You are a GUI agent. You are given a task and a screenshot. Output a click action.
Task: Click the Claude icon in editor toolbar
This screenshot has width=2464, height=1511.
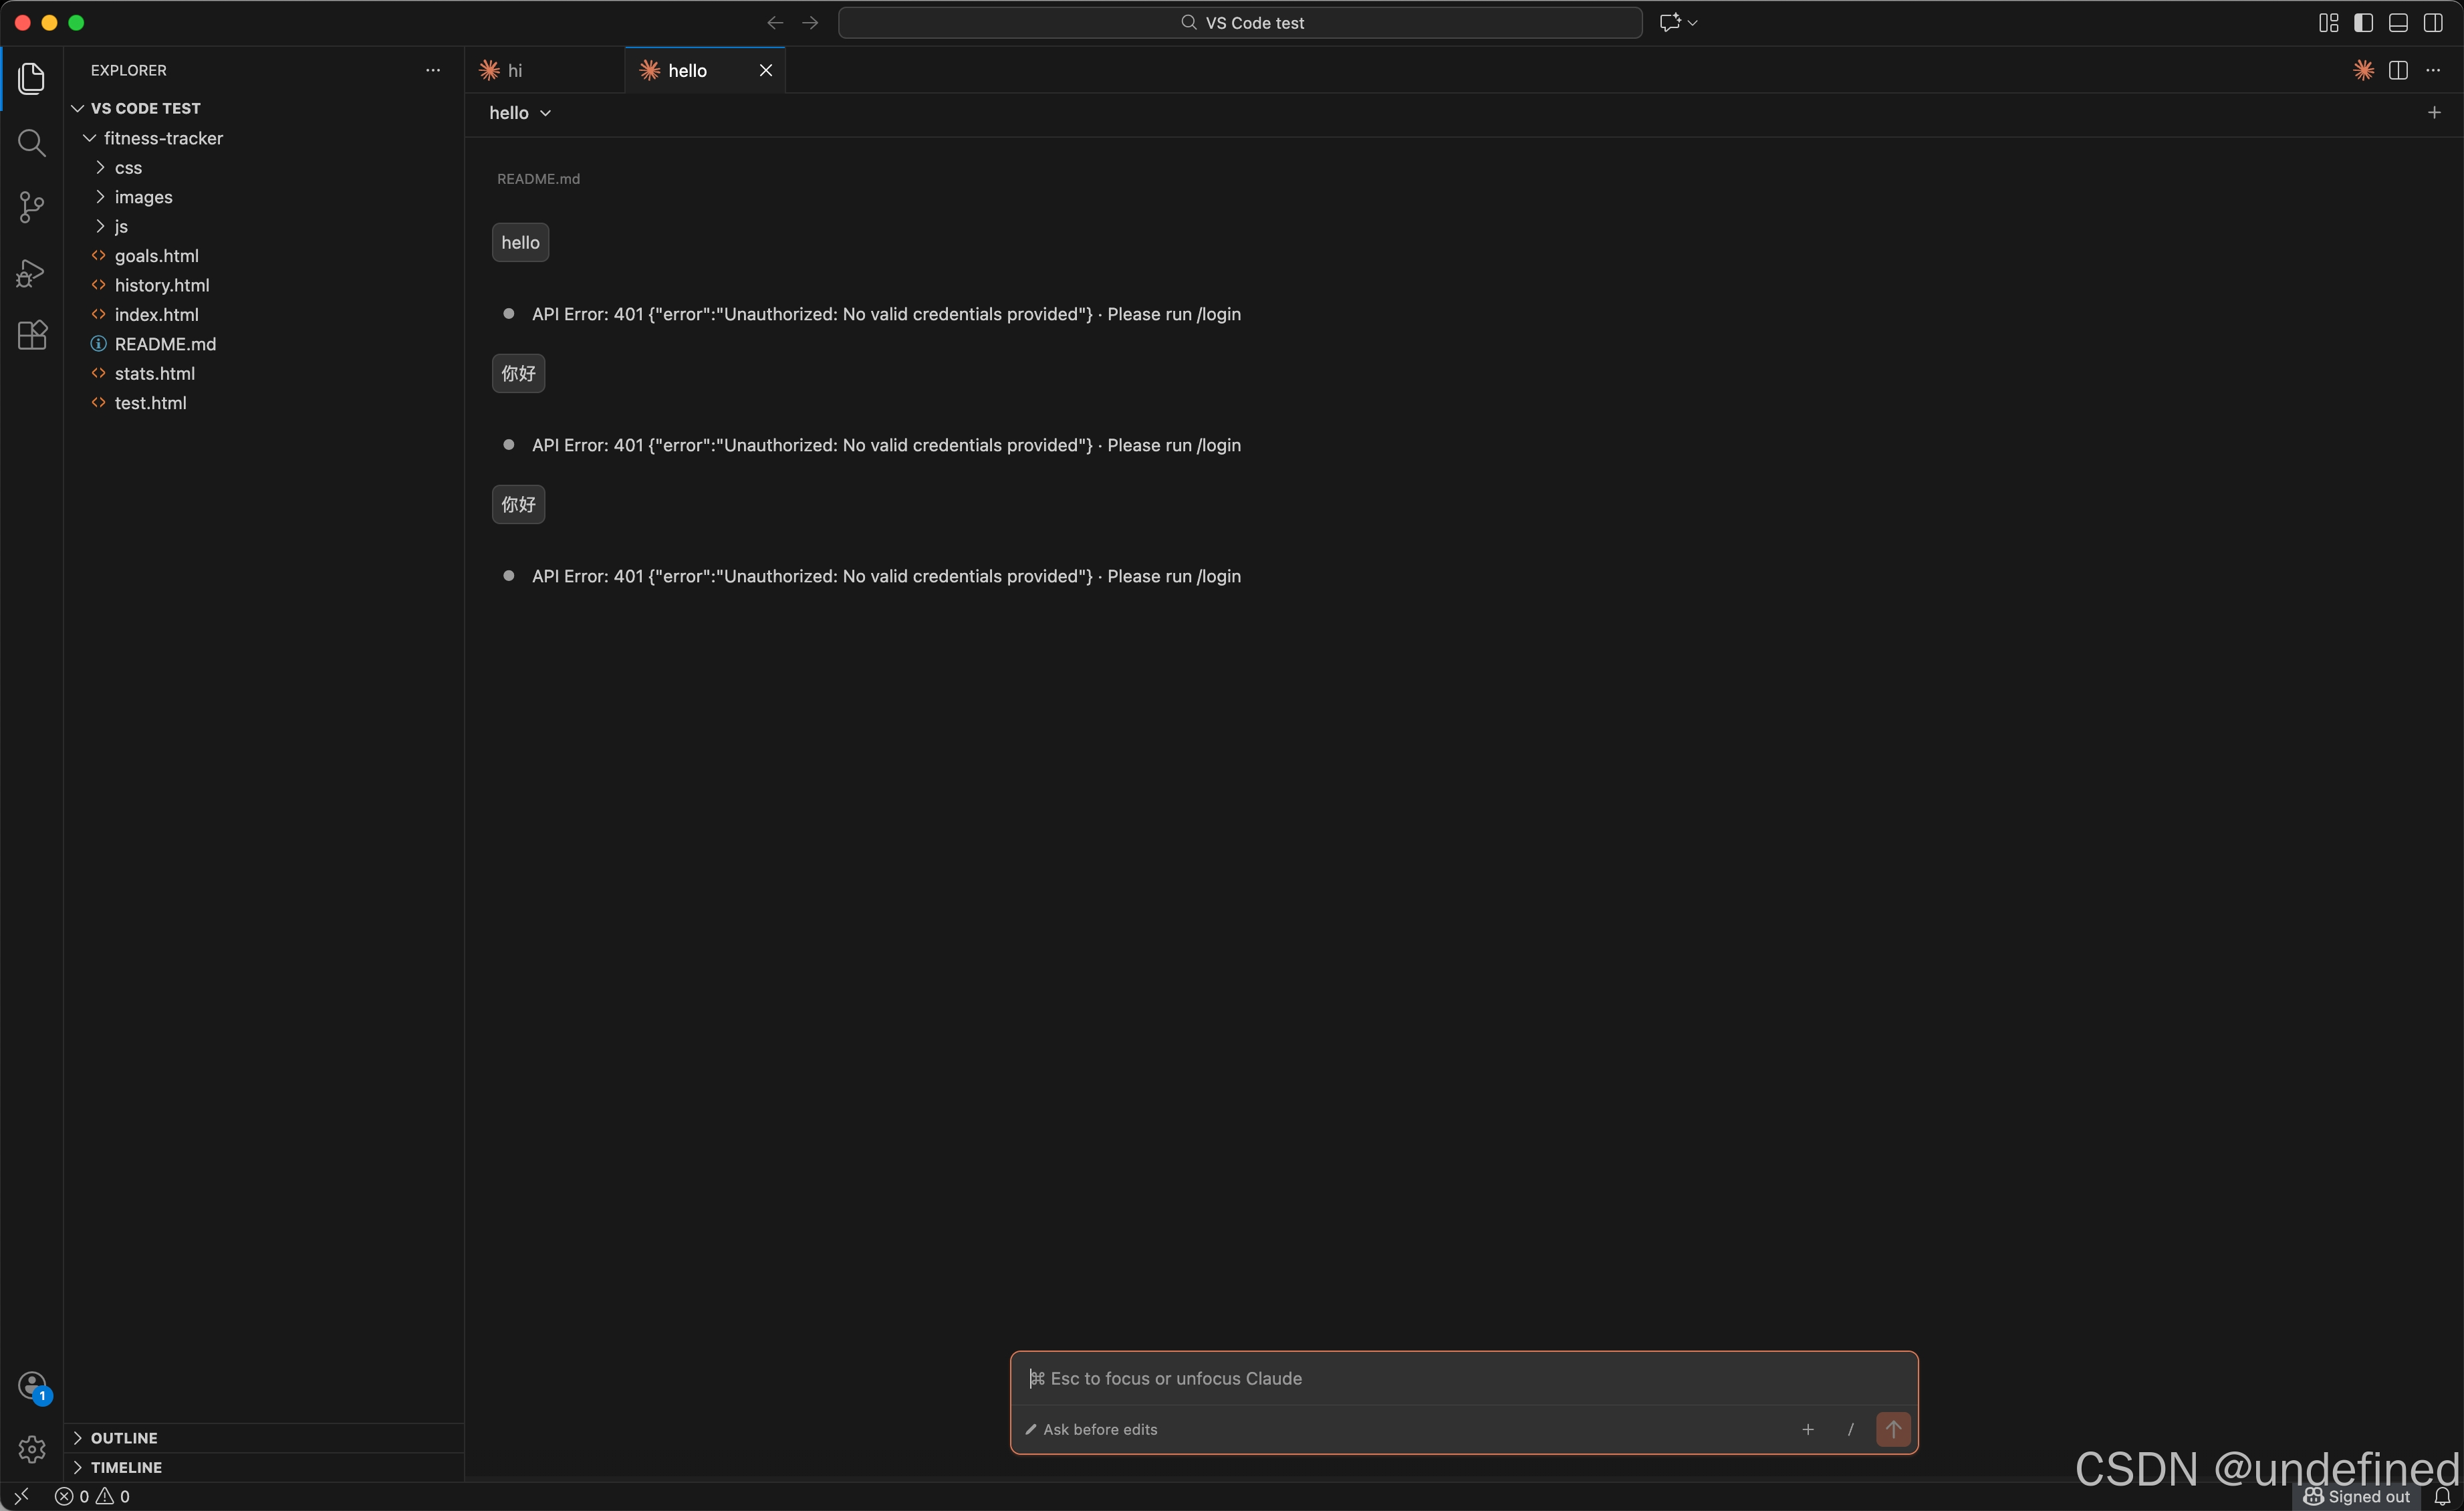tap(2363, 70)
